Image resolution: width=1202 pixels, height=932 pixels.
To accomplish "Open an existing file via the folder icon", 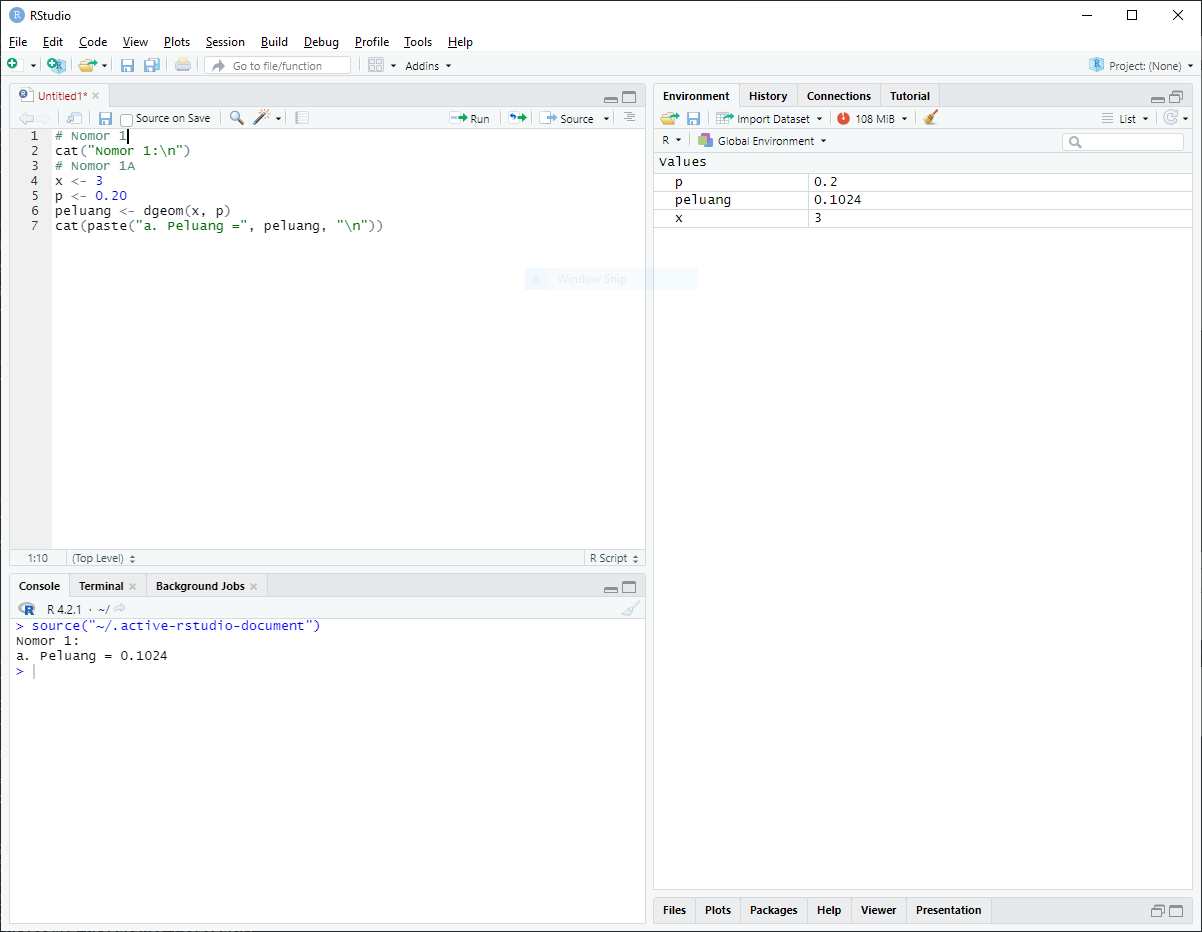I will pos(87,65).
